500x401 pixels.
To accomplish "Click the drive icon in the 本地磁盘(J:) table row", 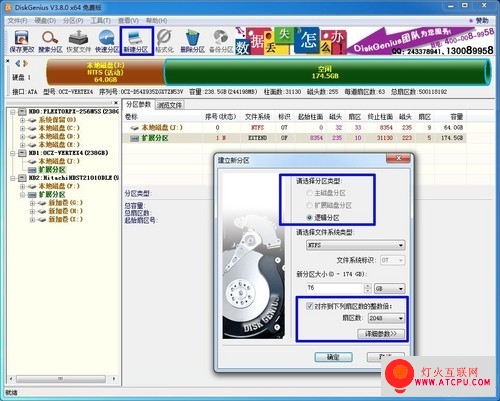I will coord(134,128).
